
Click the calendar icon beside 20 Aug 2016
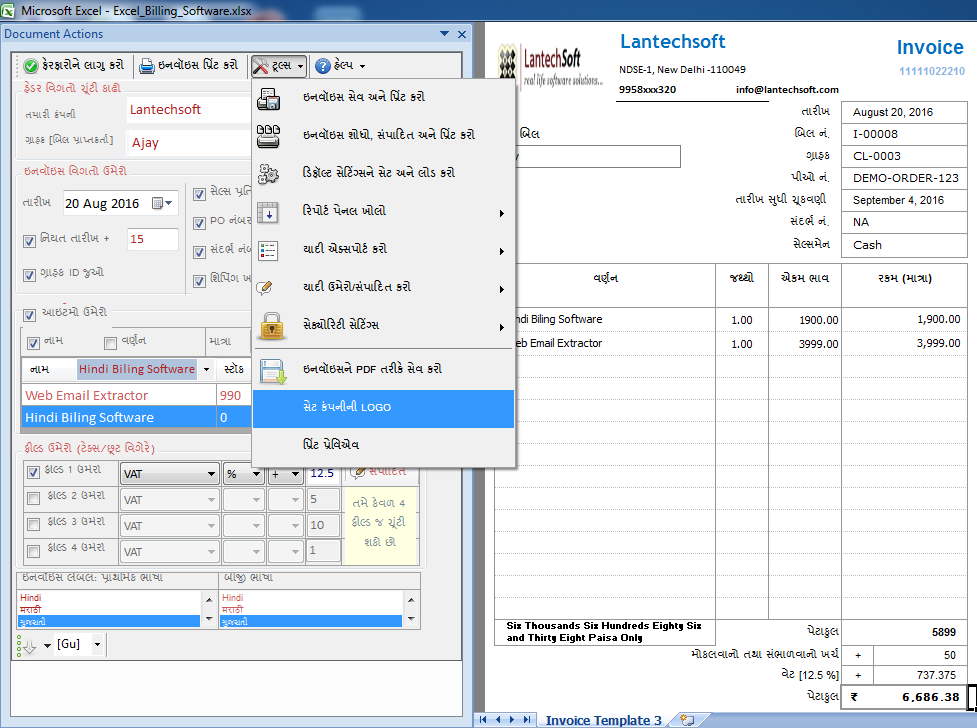tap(158, 203)
